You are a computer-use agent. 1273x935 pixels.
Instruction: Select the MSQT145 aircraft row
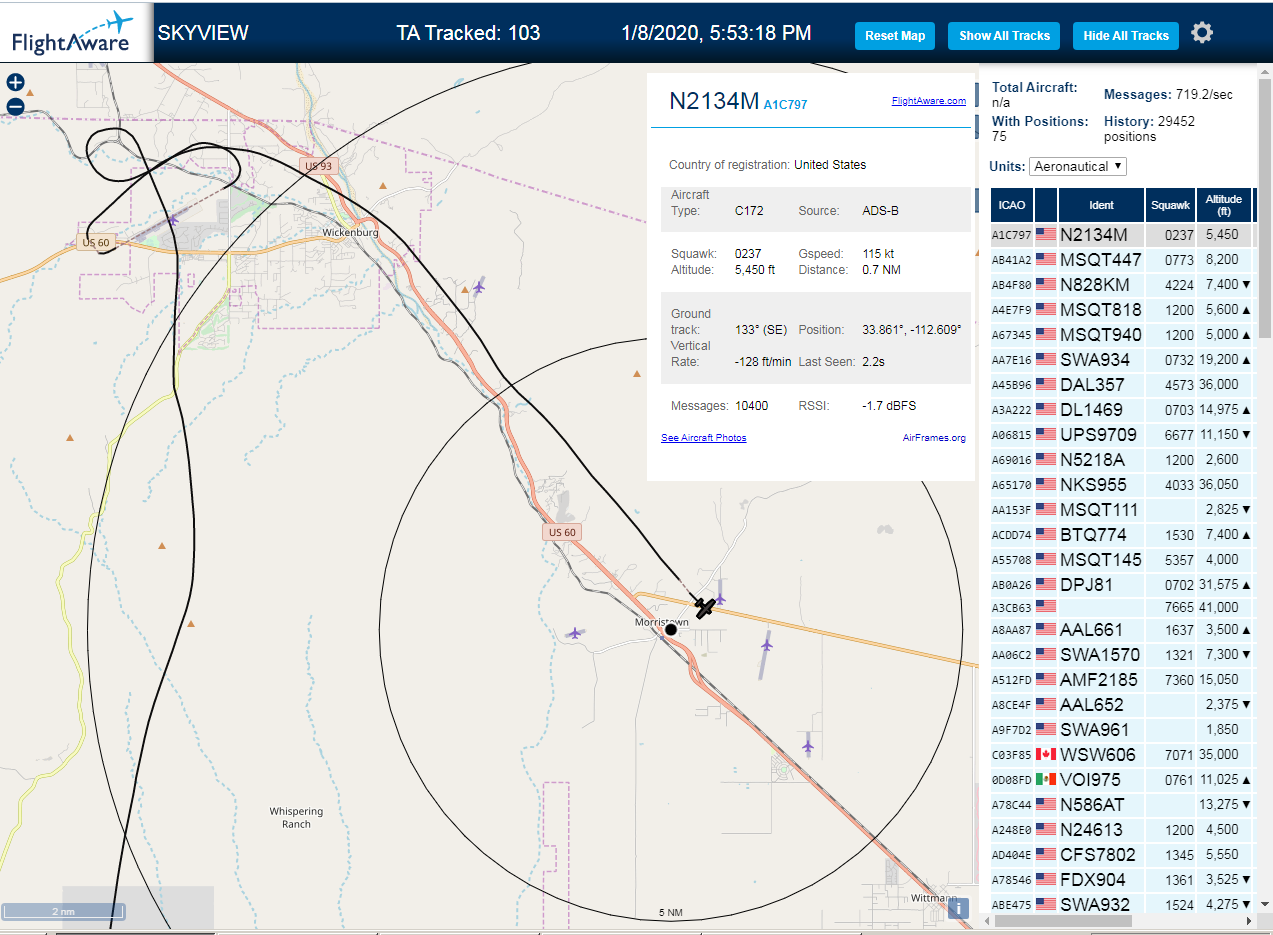pyautogui.click(x=1123, y=559)
